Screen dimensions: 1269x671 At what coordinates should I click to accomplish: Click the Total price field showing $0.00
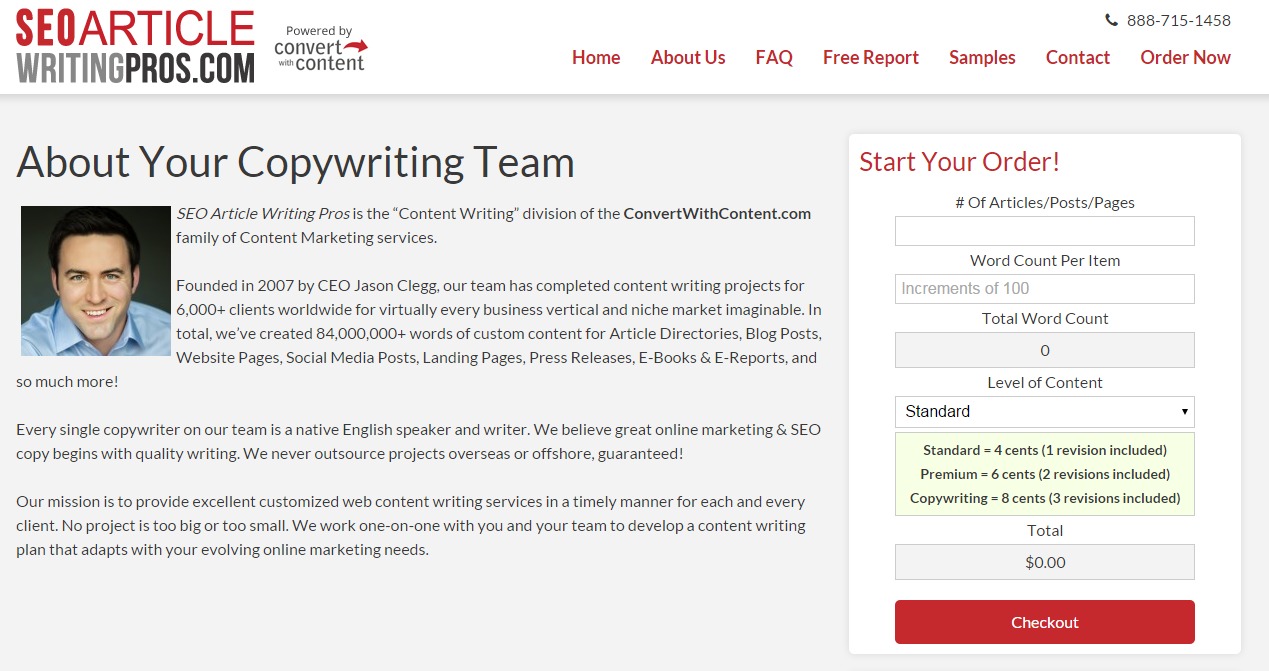coord(1044,562)
